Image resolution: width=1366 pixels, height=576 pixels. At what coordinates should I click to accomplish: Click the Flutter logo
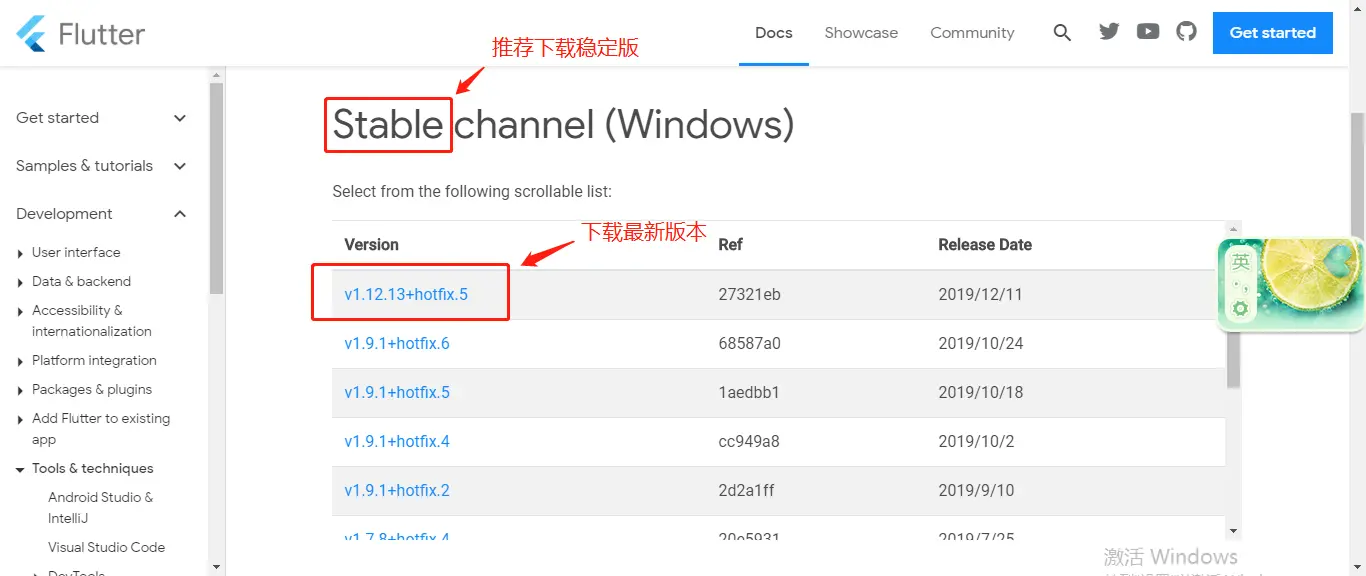(81, 33)
